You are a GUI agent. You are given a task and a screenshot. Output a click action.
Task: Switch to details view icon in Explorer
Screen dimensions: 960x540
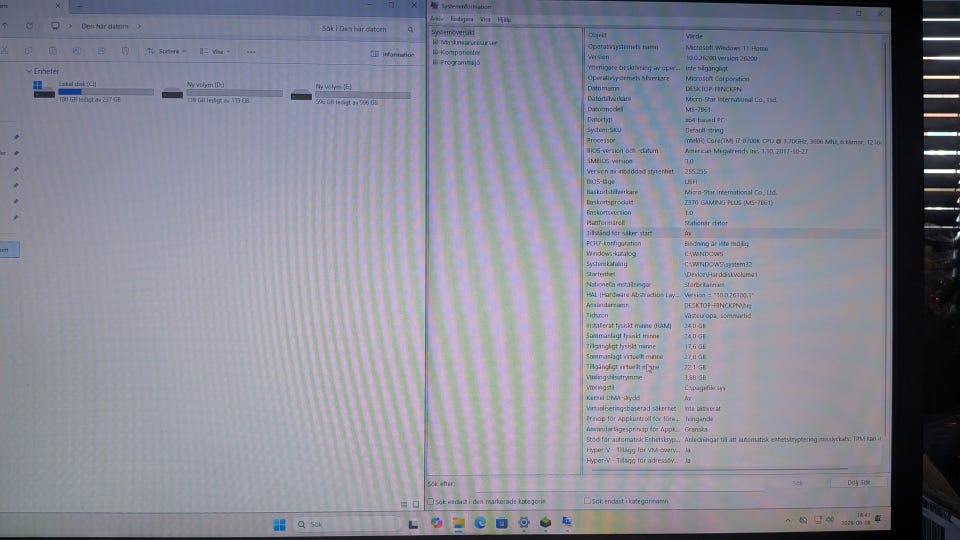point(403,504)
